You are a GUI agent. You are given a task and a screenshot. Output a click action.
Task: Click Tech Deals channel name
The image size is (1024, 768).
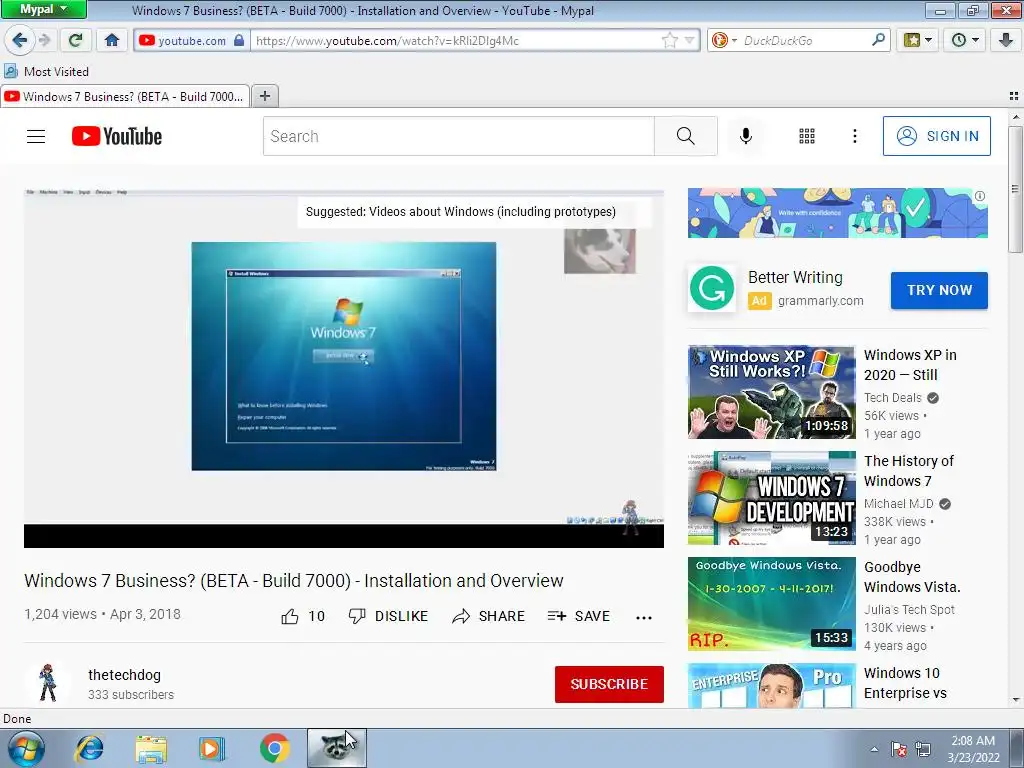893,398
